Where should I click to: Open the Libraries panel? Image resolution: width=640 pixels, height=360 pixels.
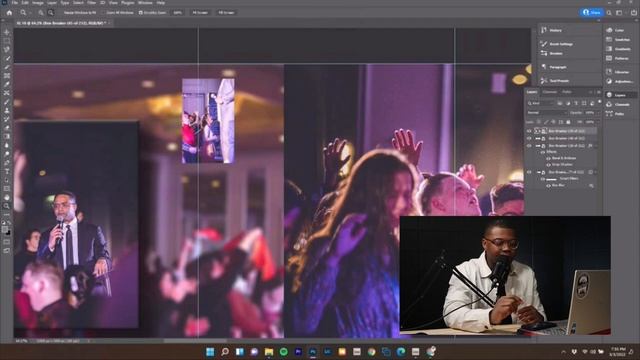coord(617,72)
